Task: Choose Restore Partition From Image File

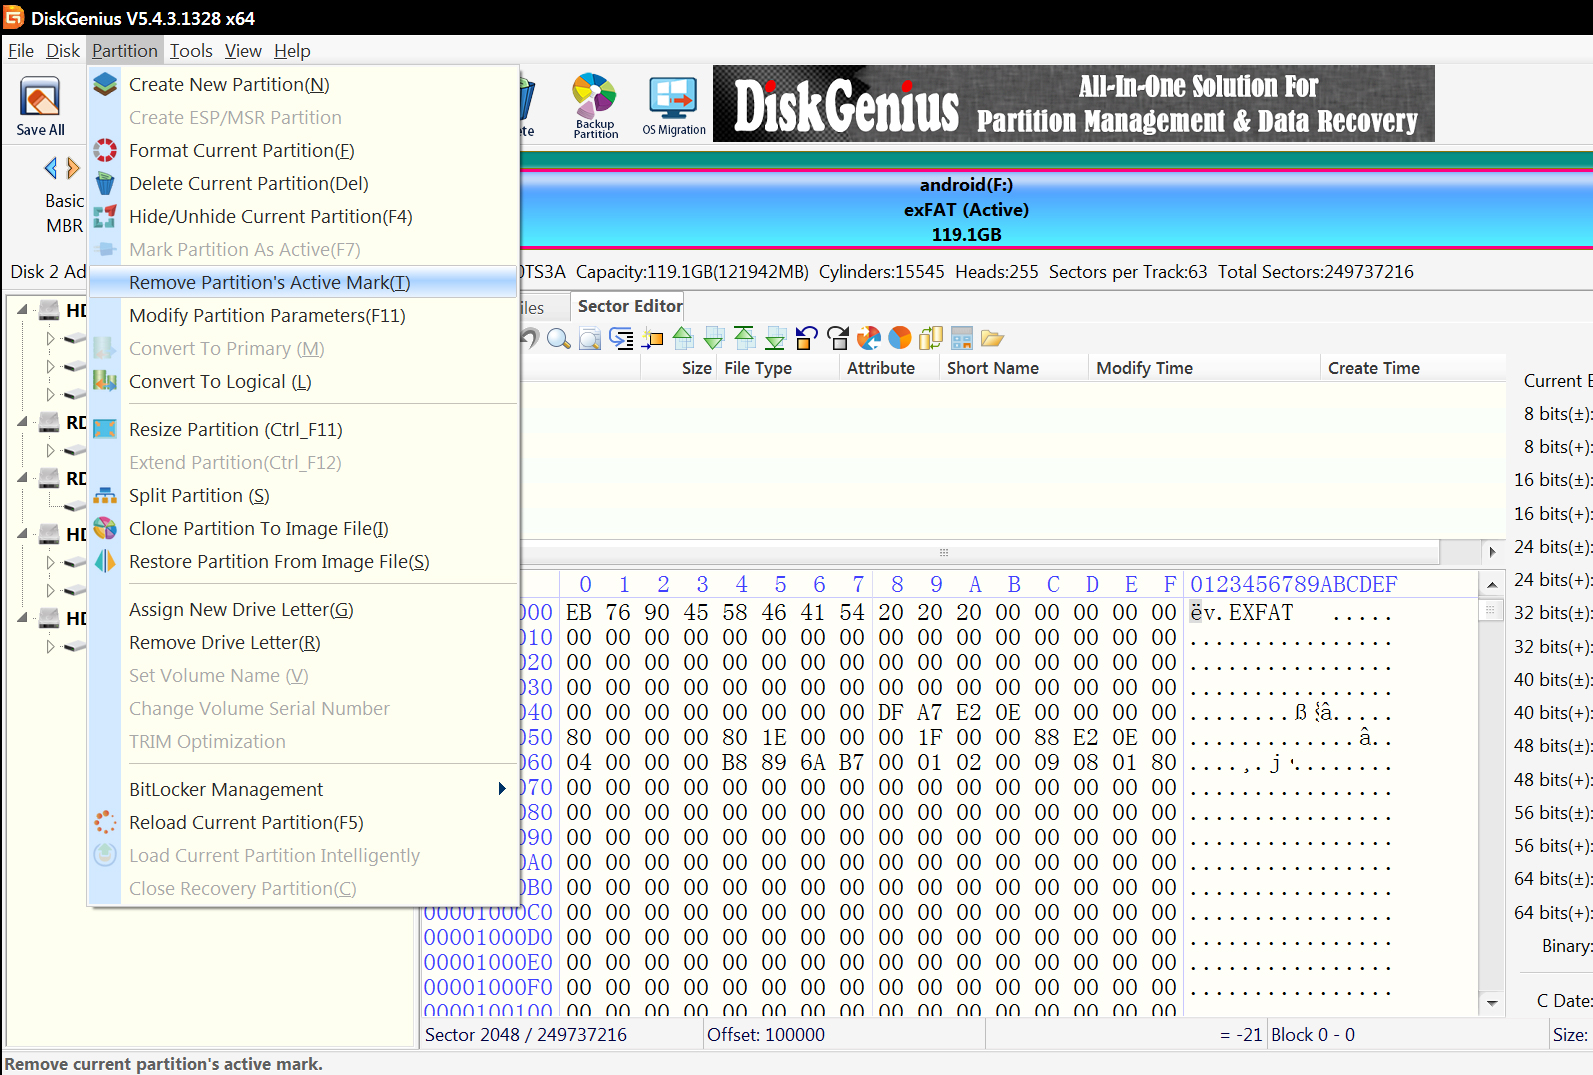Action: (x=303, y=562)
